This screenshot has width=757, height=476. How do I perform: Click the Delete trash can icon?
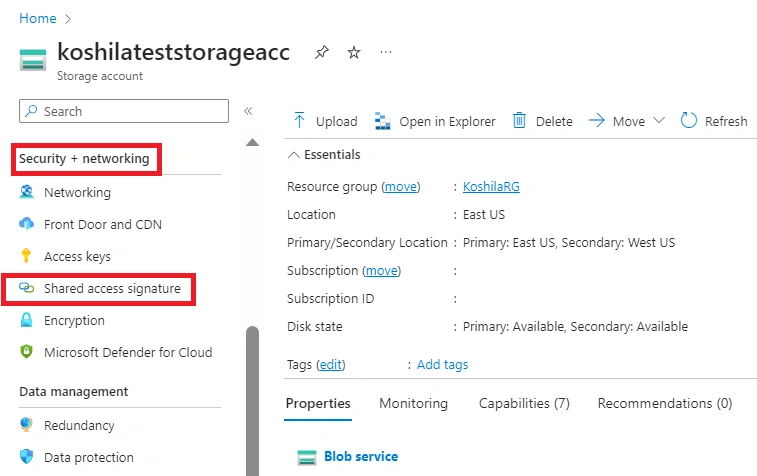point(519,121)
